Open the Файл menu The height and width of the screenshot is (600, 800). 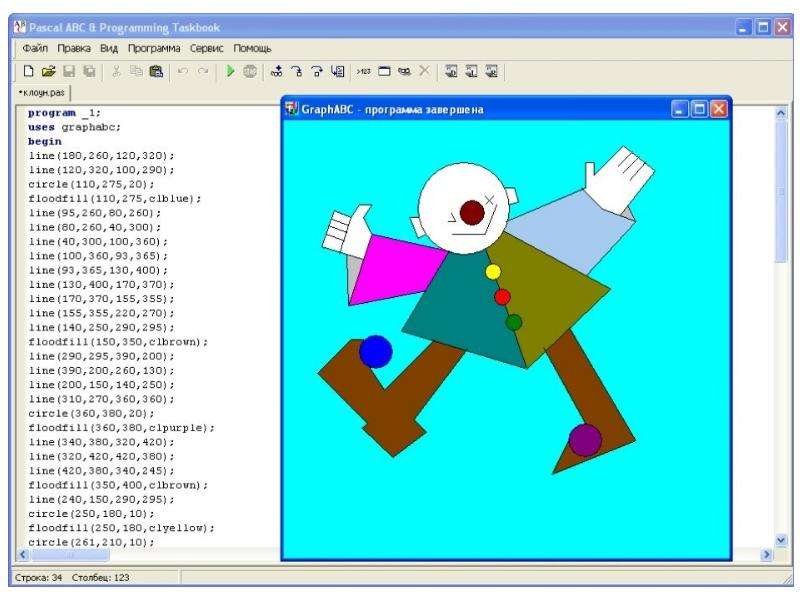click(35, 48)
